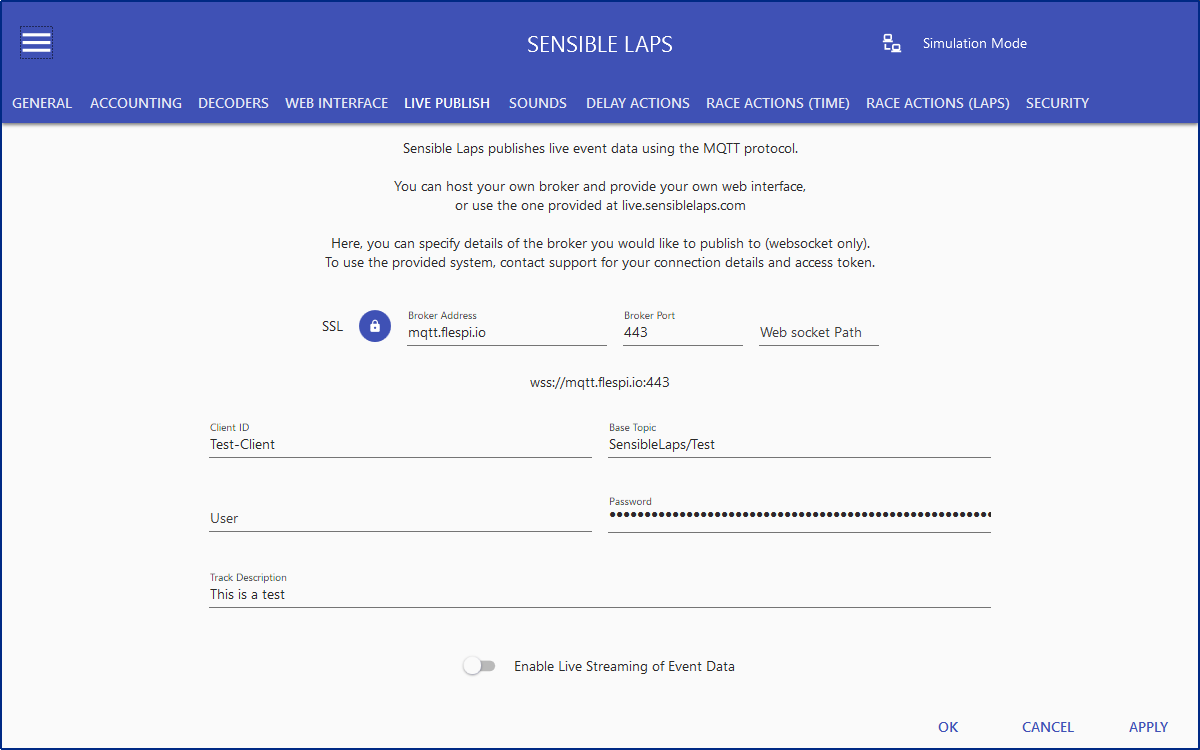Click the Simulation Mode label
The height and width of the screenshot is (750, 1200).
click(x=975, y=43)
